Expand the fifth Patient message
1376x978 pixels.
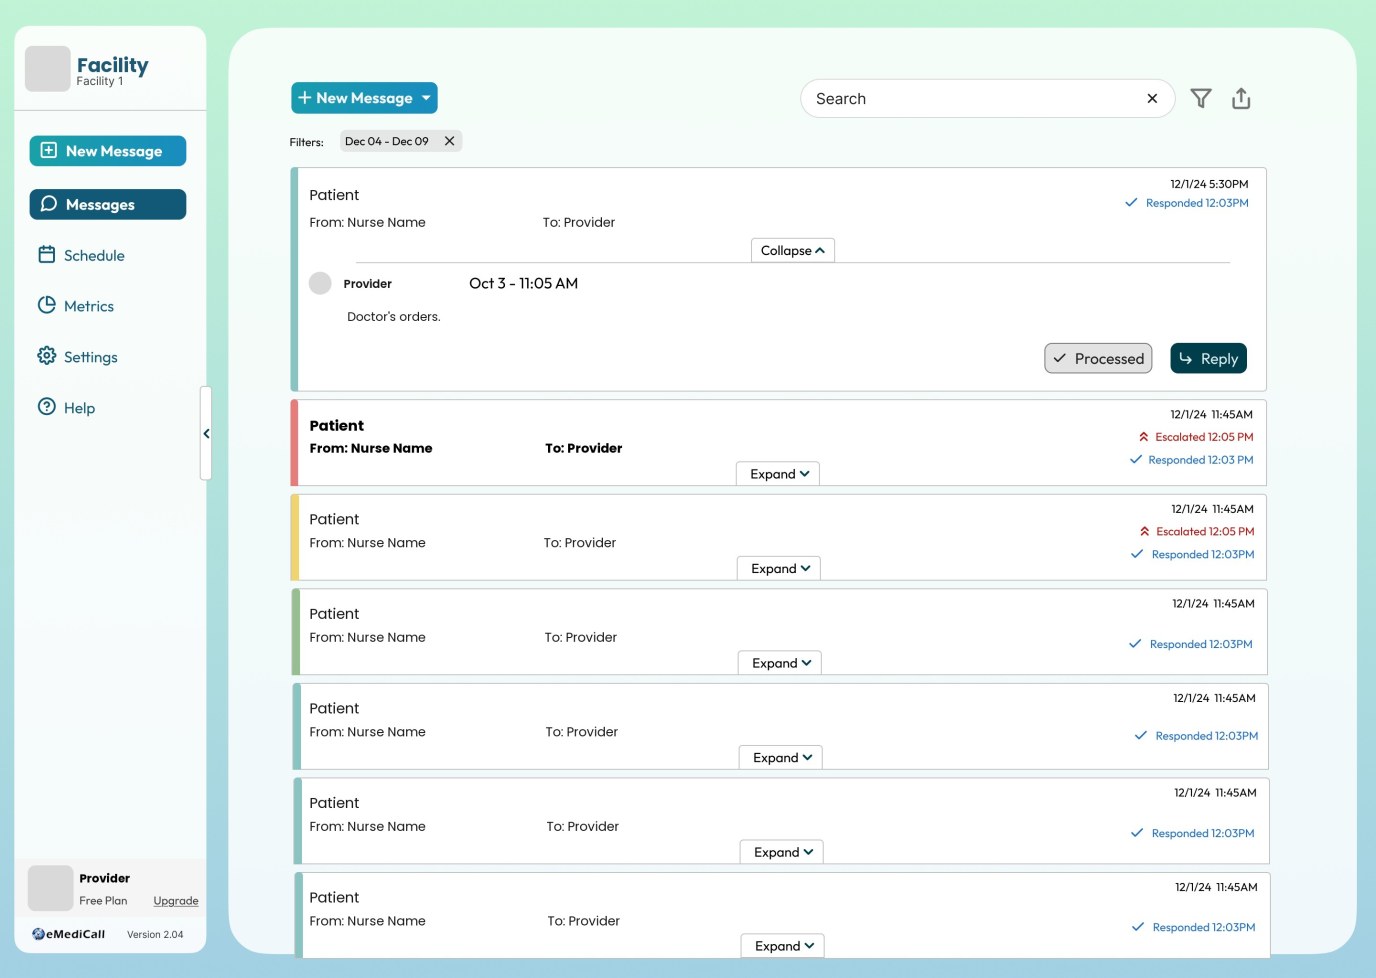(781, 757)
